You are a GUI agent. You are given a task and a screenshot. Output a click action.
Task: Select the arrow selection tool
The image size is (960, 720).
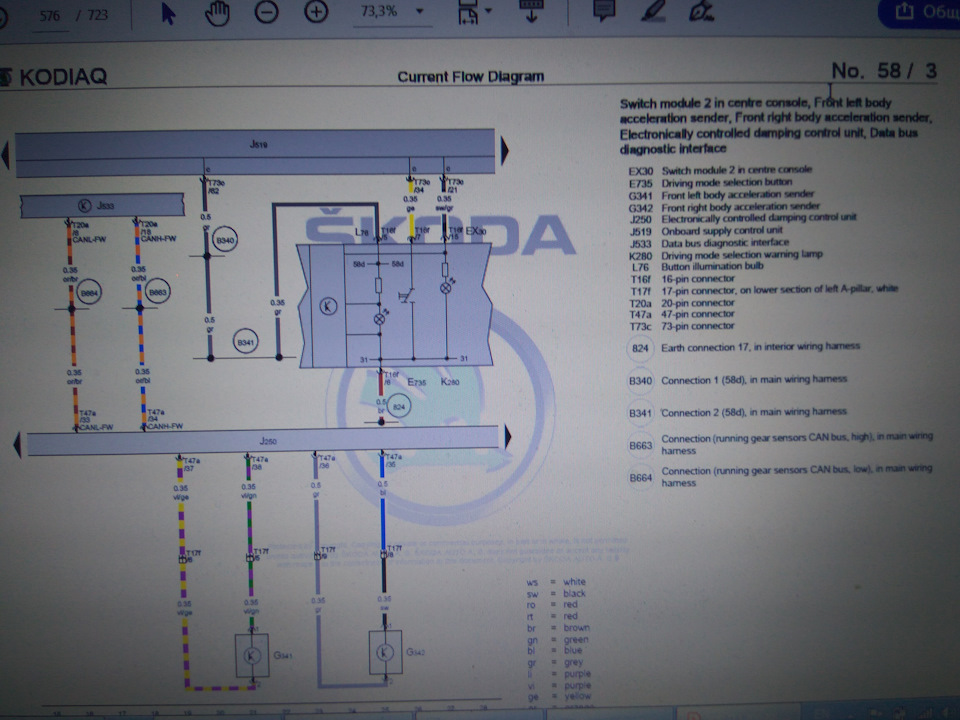point(168,13)
